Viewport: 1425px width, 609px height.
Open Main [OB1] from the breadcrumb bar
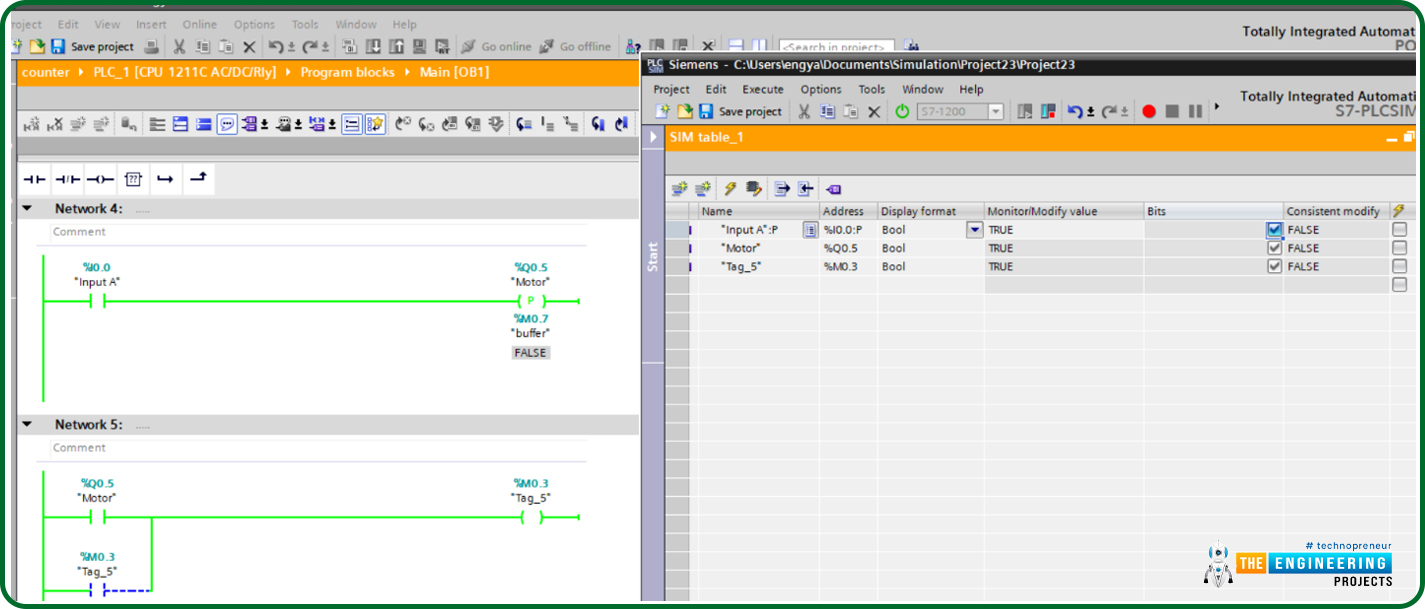point(456,71)
